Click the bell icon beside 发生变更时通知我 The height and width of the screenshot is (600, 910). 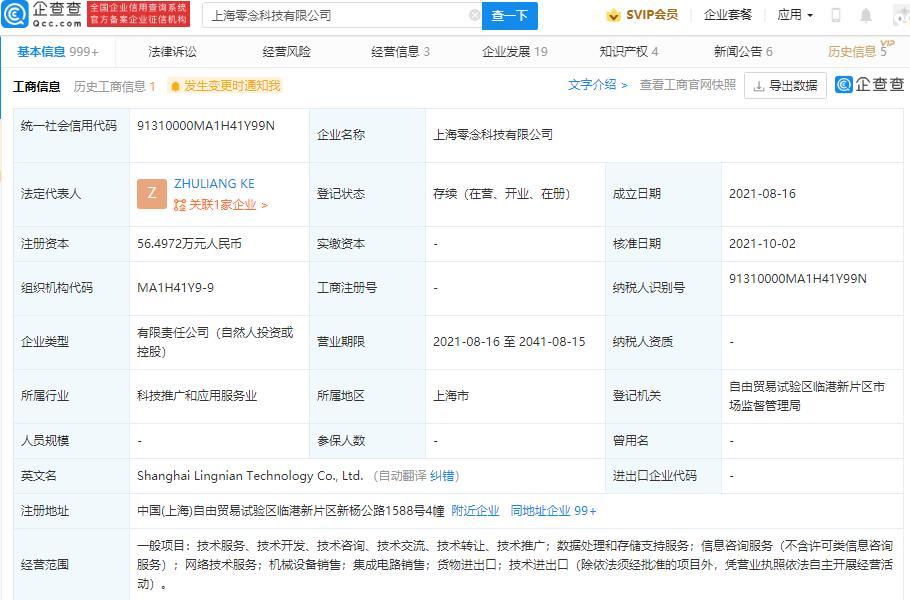[175, 86]
